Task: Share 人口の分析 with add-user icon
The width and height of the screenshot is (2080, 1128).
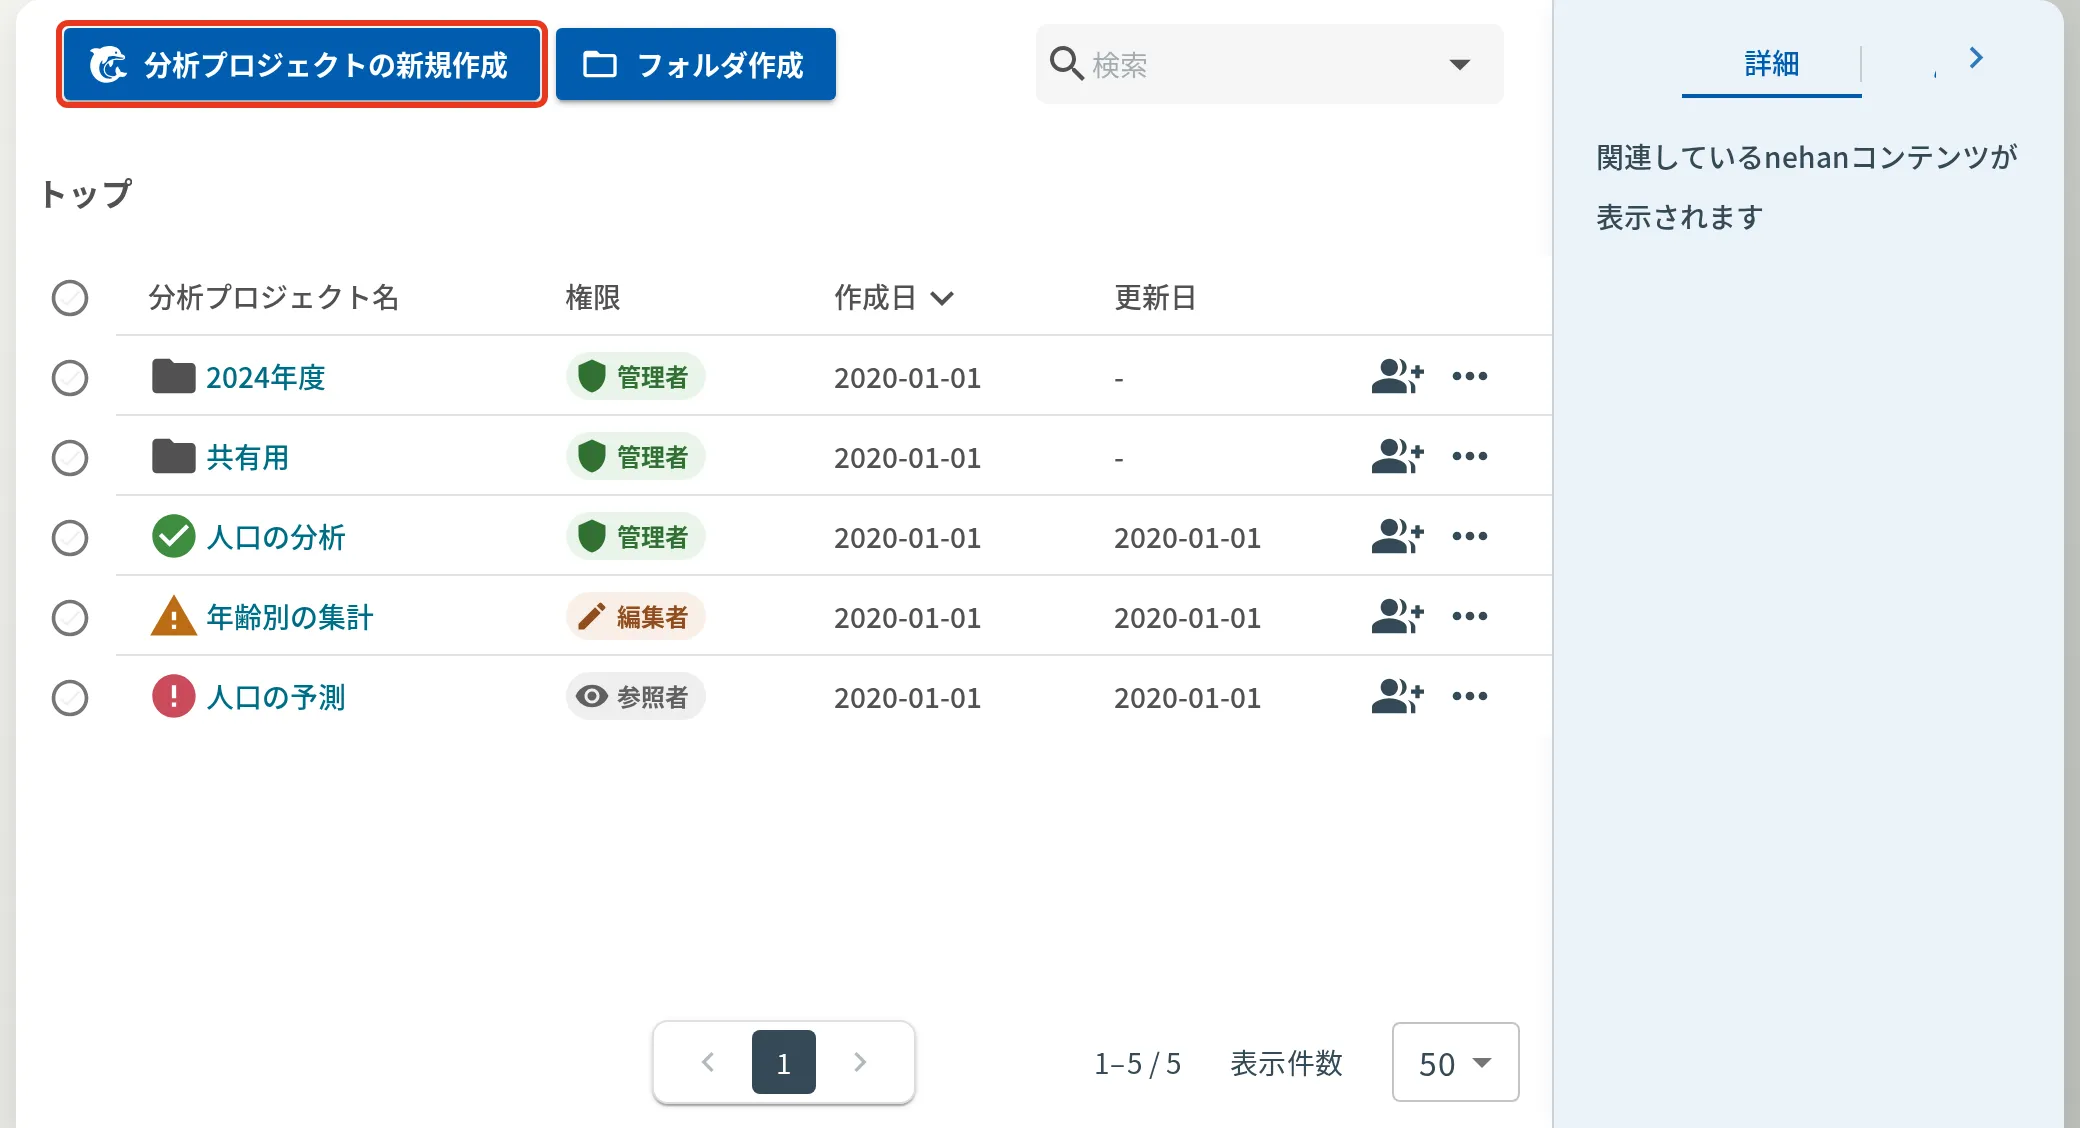Action: (1397, 537)
